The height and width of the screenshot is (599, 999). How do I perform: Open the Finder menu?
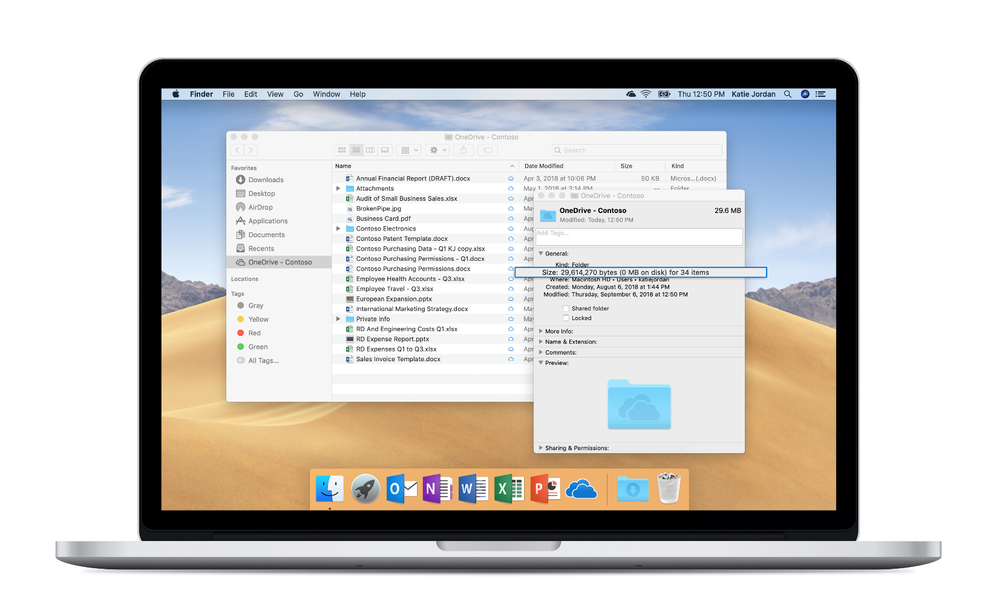[x=201, y=94]
